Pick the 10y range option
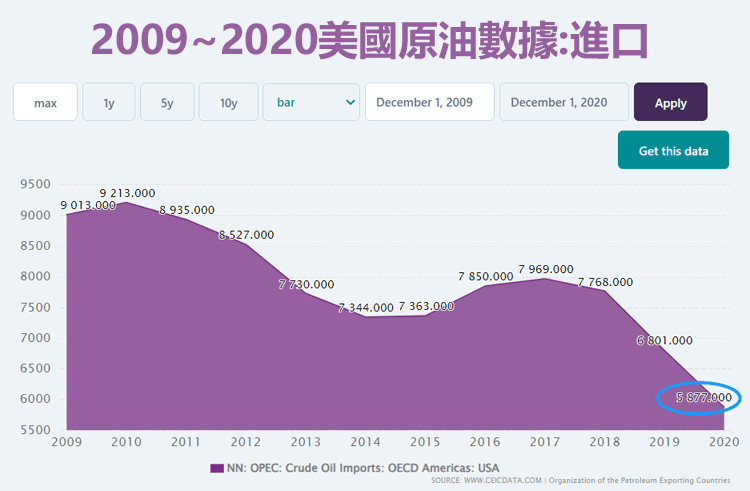The width and height of the screenshot is (750, 491). pos(228,102)
